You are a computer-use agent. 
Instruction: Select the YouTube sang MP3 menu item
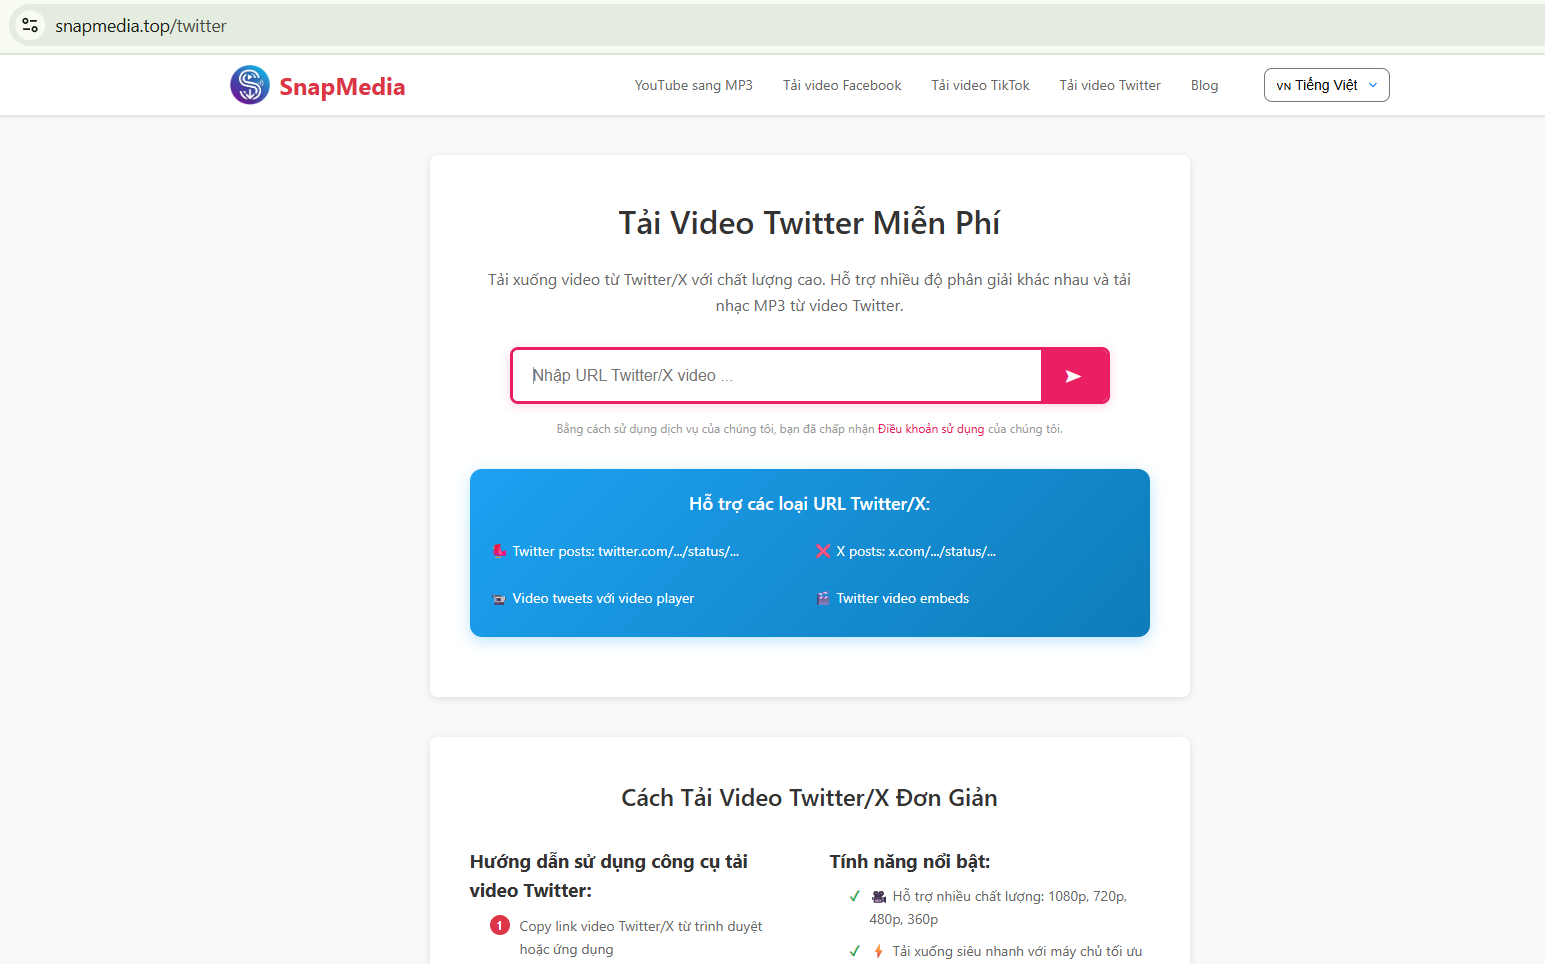point(693,85)
